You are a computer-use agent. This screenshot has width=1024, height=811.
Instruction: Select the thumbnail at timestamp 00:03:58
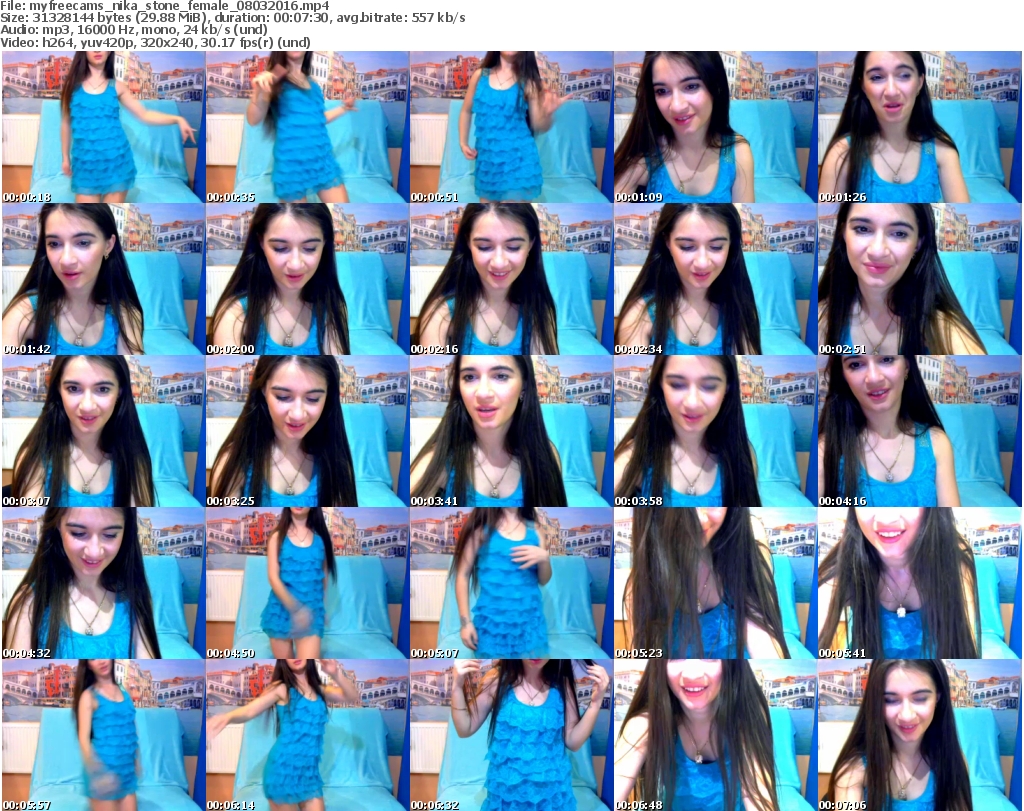pyautogui.click(x=716, y=431)
